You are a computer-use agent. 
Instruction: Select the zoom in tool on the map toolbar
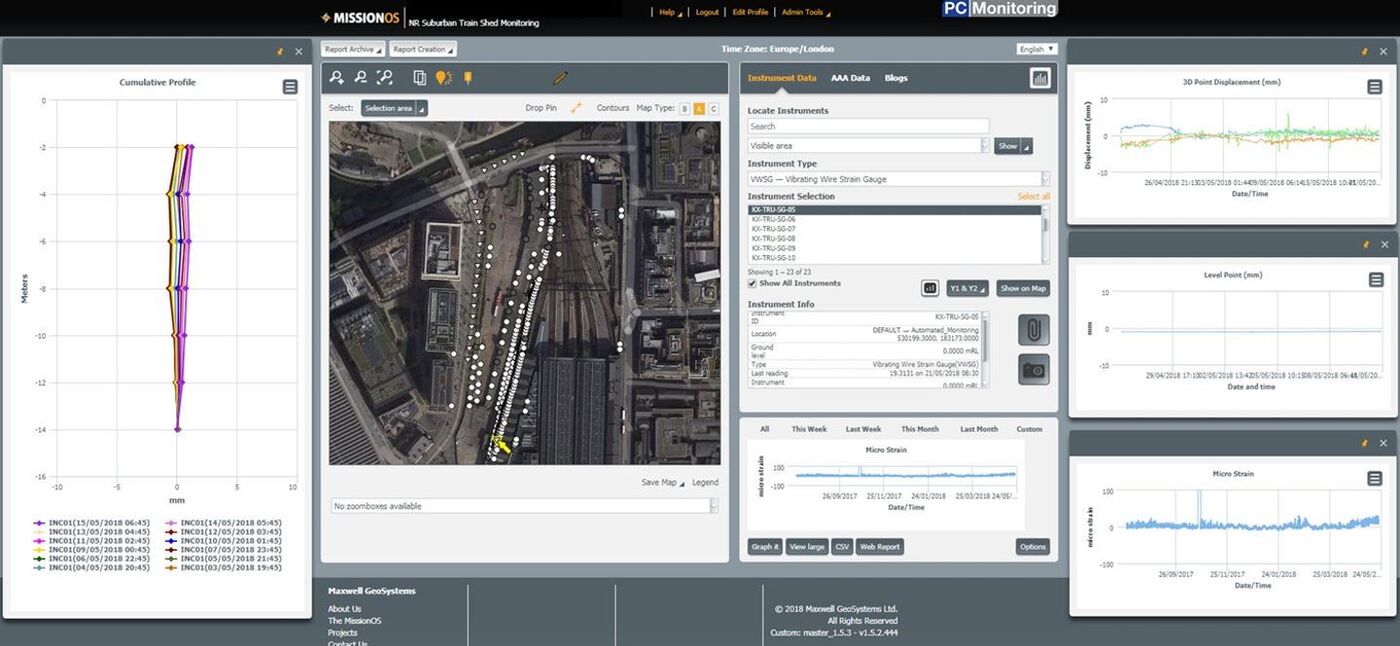pyautogui.click(x=336, y=77)
